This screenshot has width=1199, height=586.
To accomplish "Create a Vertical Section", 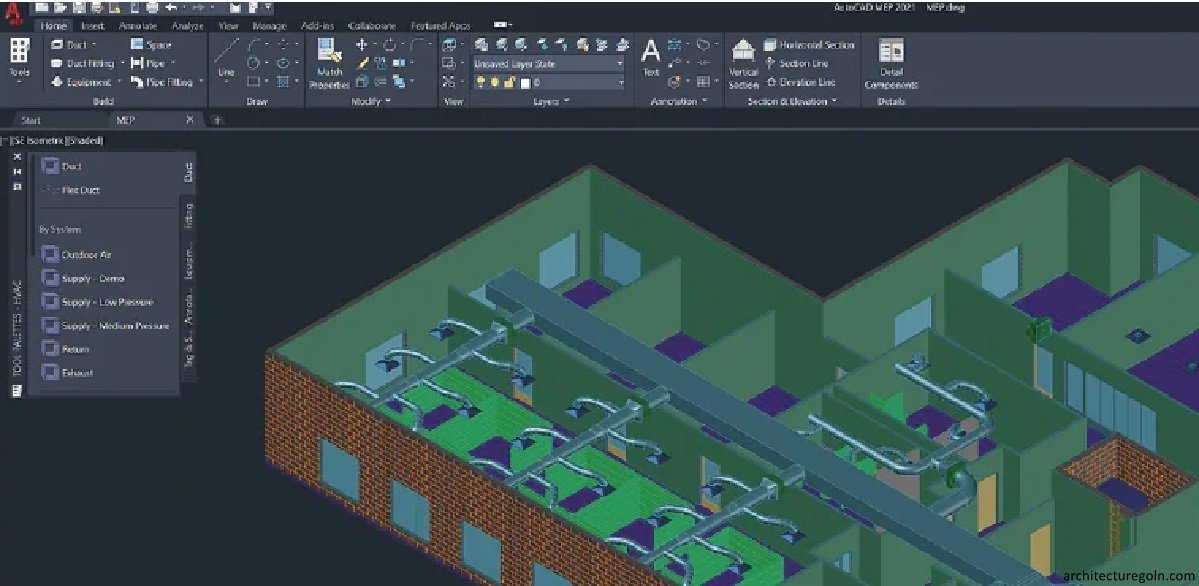I will pos(743,64).
